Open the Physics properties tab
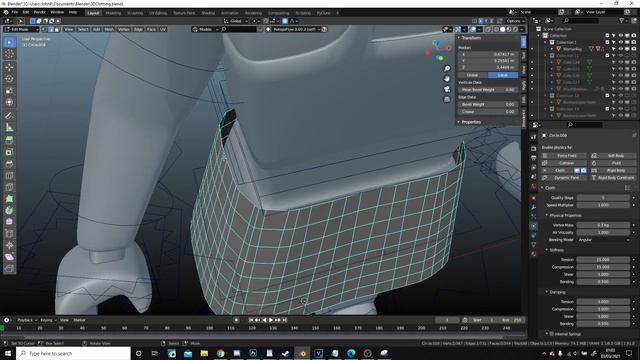 [x=533, y=226]
